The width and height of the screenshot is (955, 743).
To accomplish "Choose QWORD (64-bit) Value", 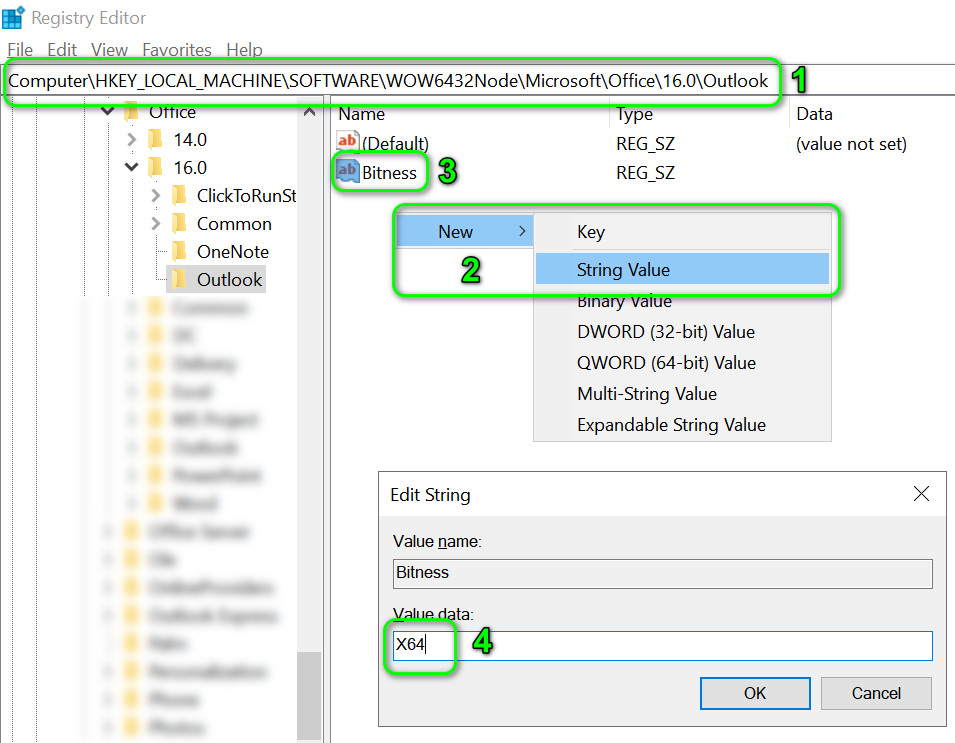I will [682, 363].
